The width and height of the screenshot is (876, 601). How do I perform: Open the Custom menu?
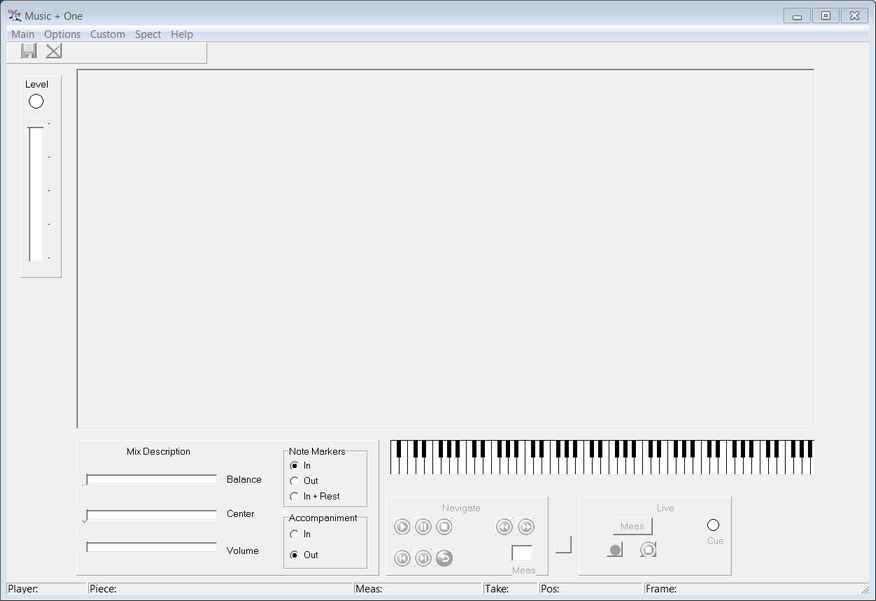[x=107, y=34]
